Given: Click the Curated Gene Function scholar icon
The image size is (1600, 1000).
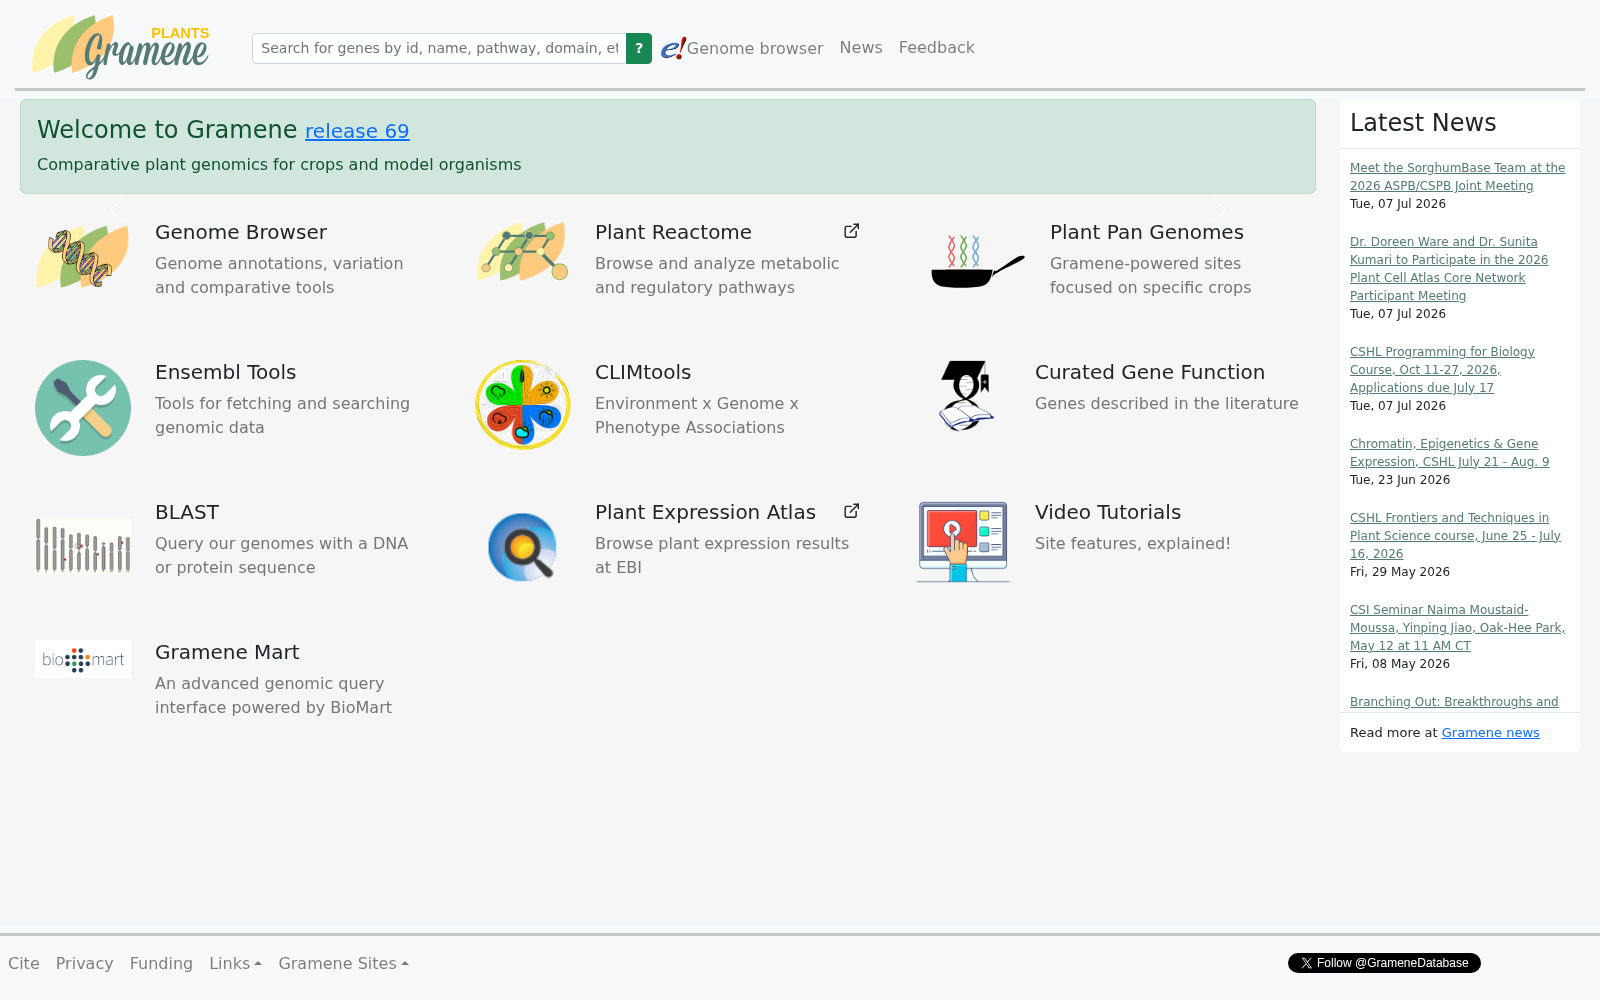Looking at the screenshot, I should click(x=965, y=396).
